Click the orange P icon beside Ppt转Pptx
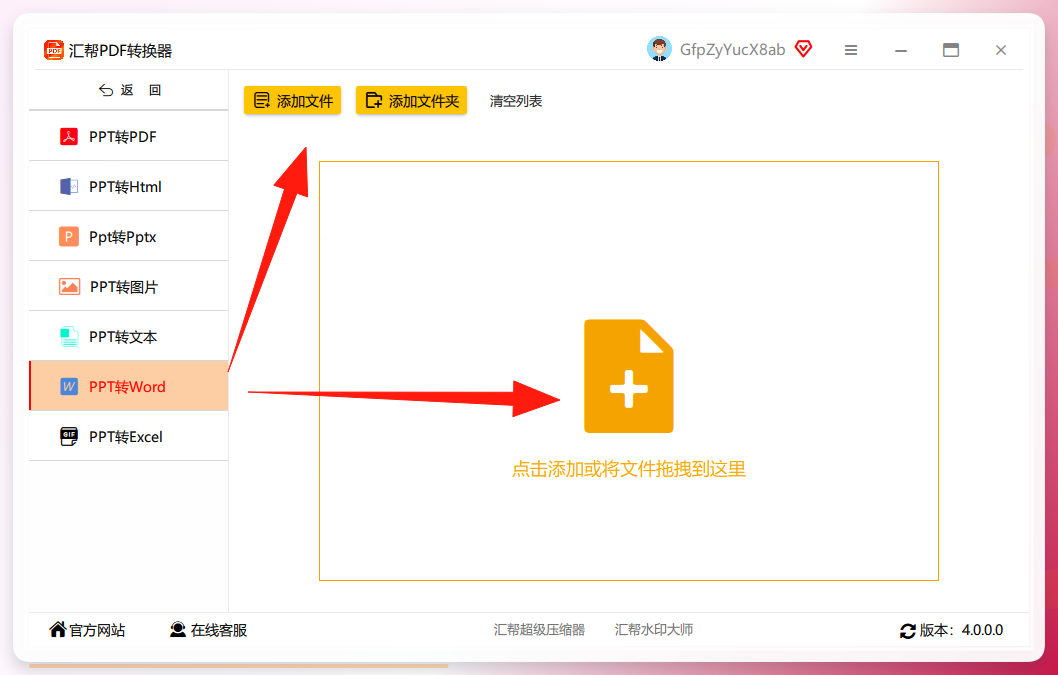Image resolution: width=1058 pixels, height=675 pixels. [69, 236]
